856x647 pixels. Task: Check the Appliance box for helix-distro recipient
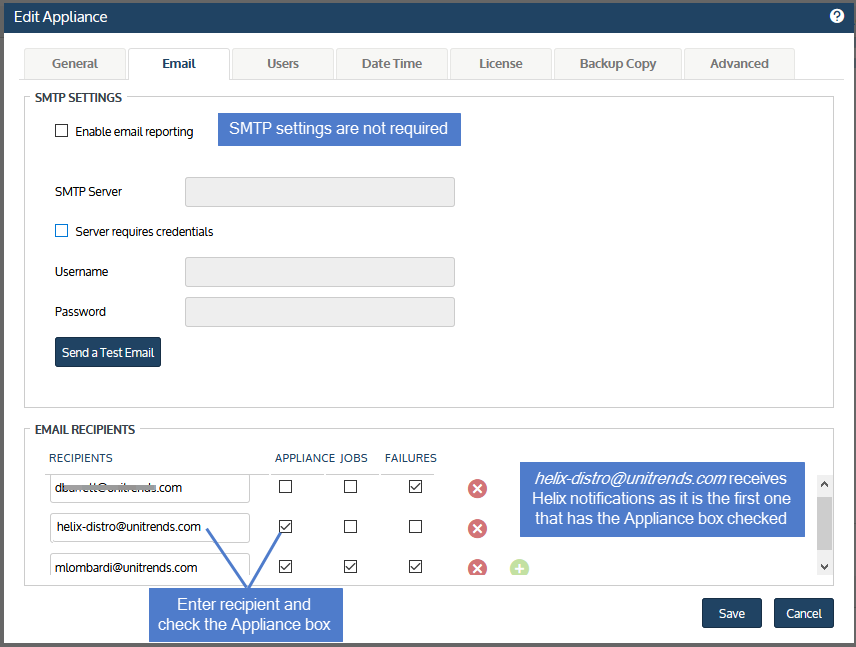286,527
